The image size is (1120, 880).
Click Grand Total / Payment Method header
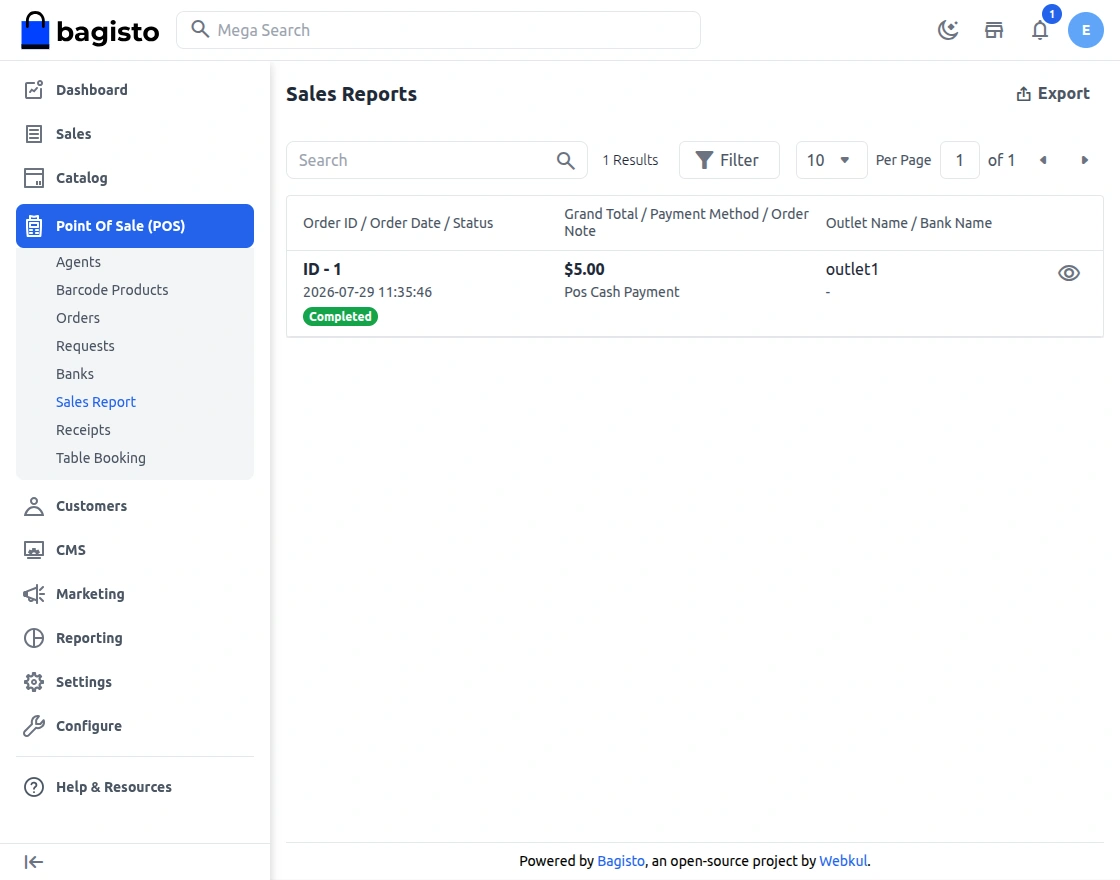pos(686,222)
